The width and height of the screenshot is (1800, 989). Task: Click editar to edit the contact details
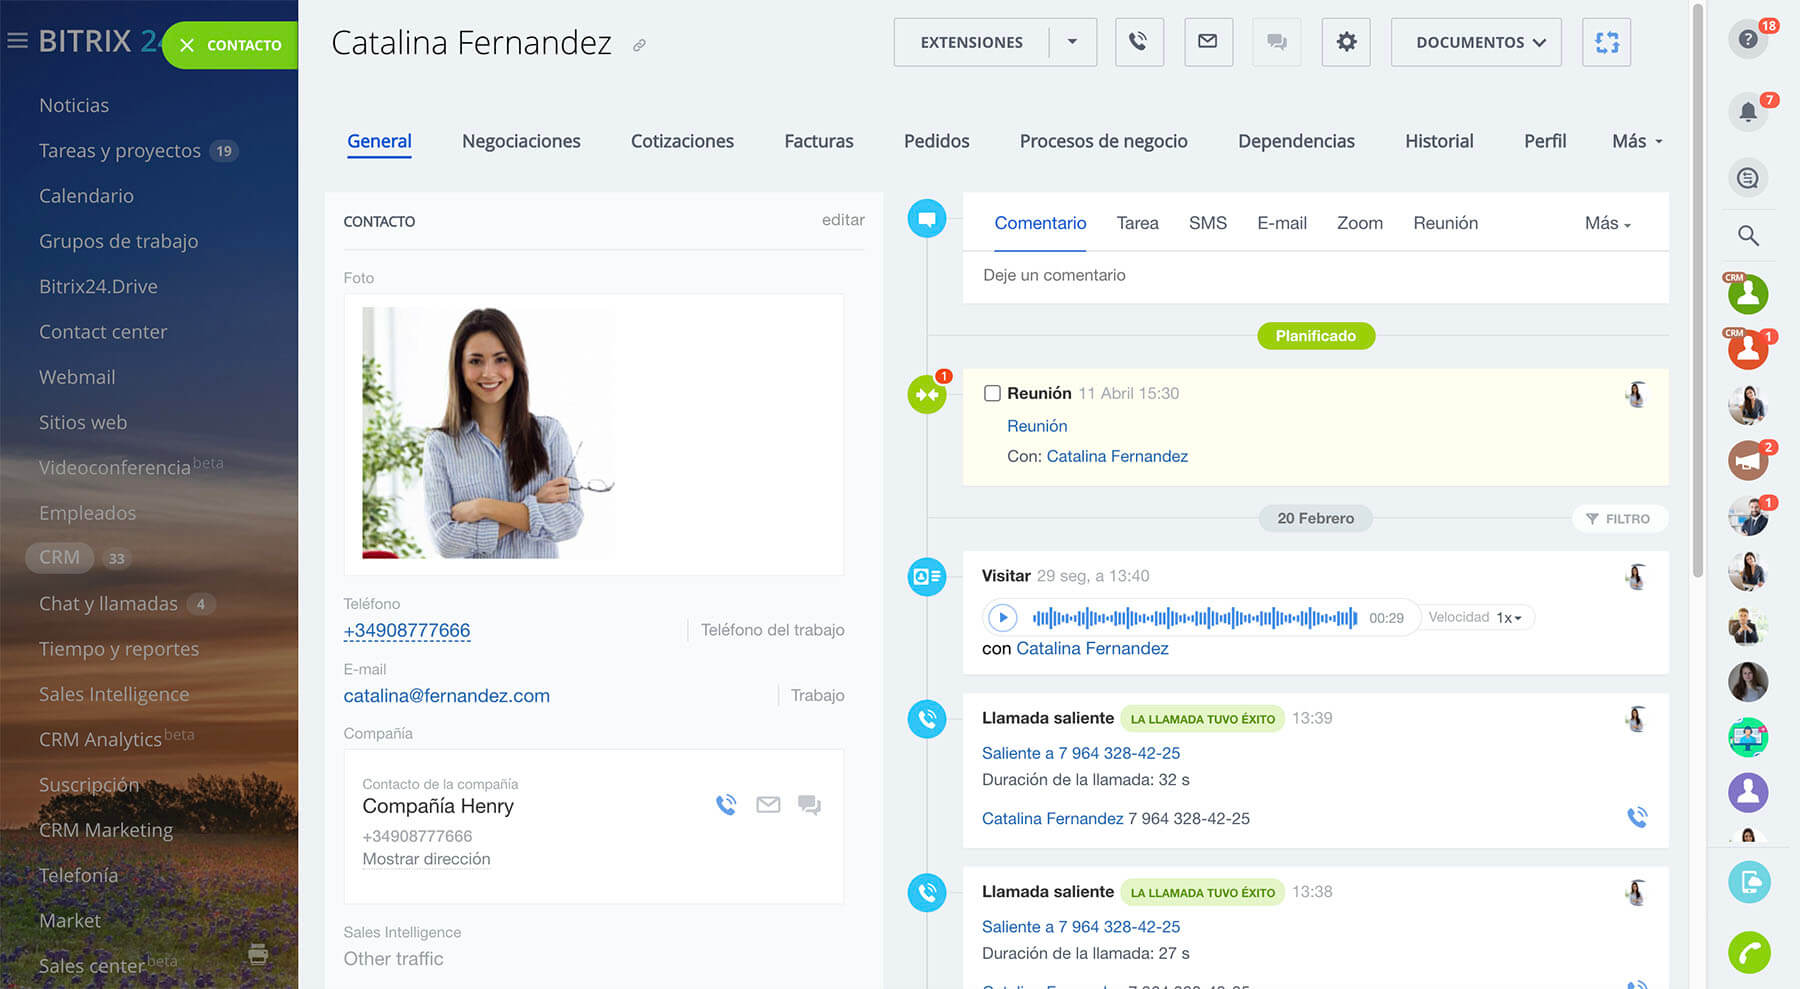point(843,220)
